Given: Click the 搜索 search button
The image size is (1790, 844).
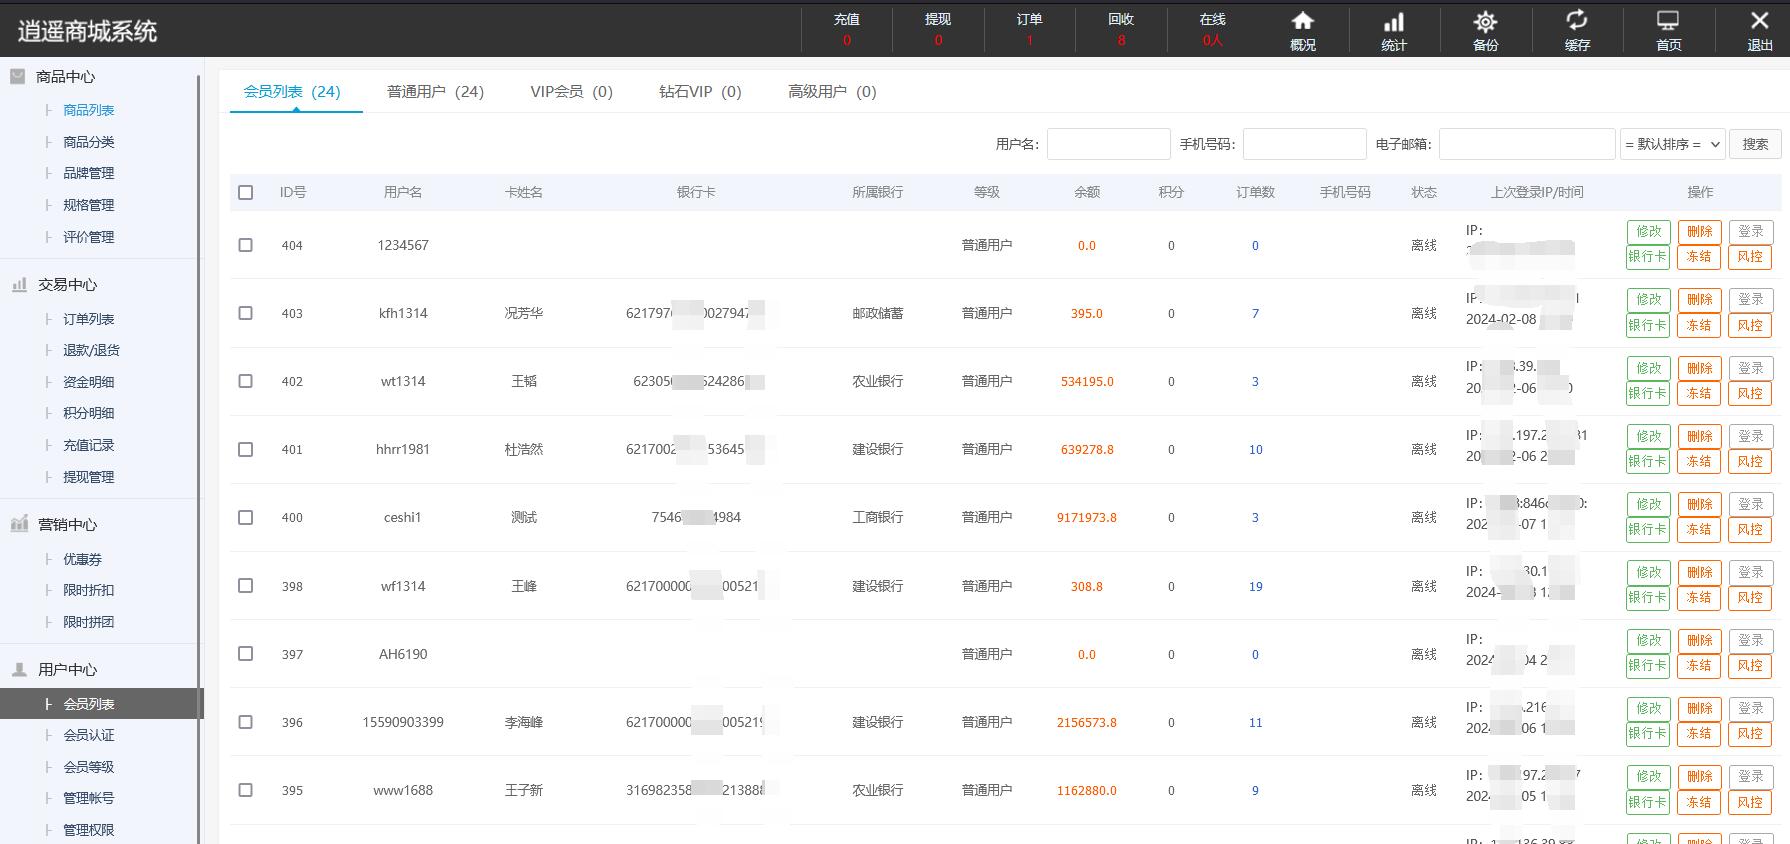Looking at the screenshot, I should click(1755, 144).
